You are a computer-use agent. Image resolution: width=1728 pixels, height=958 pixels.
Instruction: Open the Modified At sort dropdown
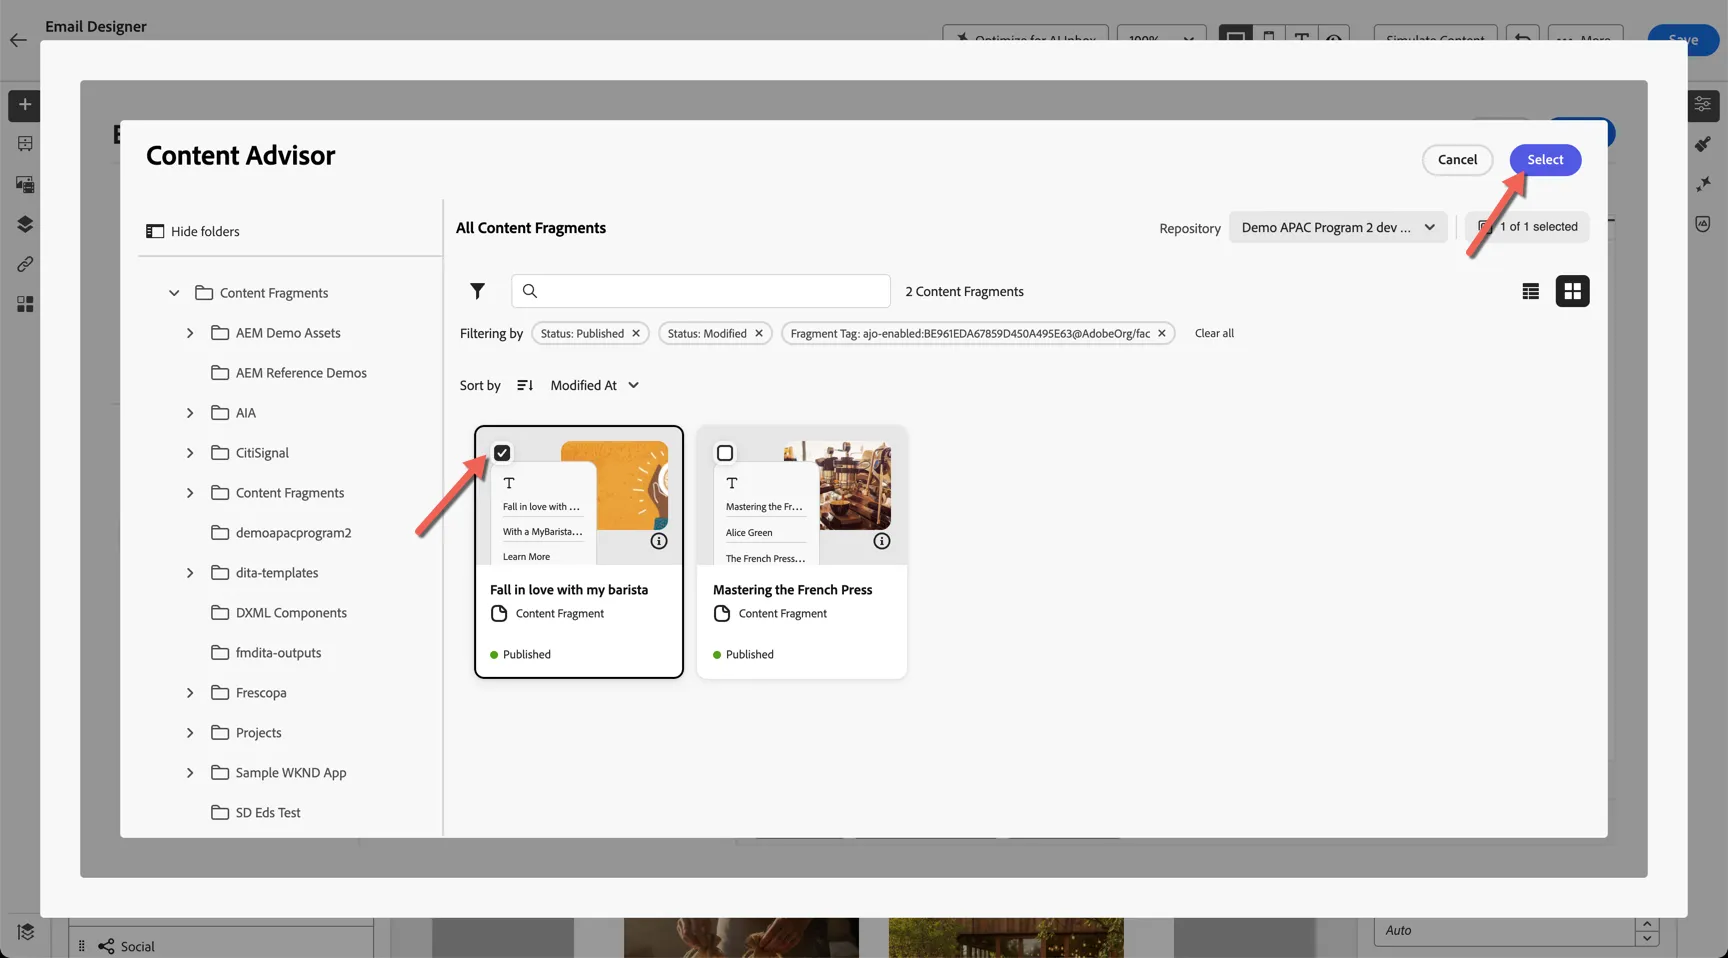pos(595,385)
